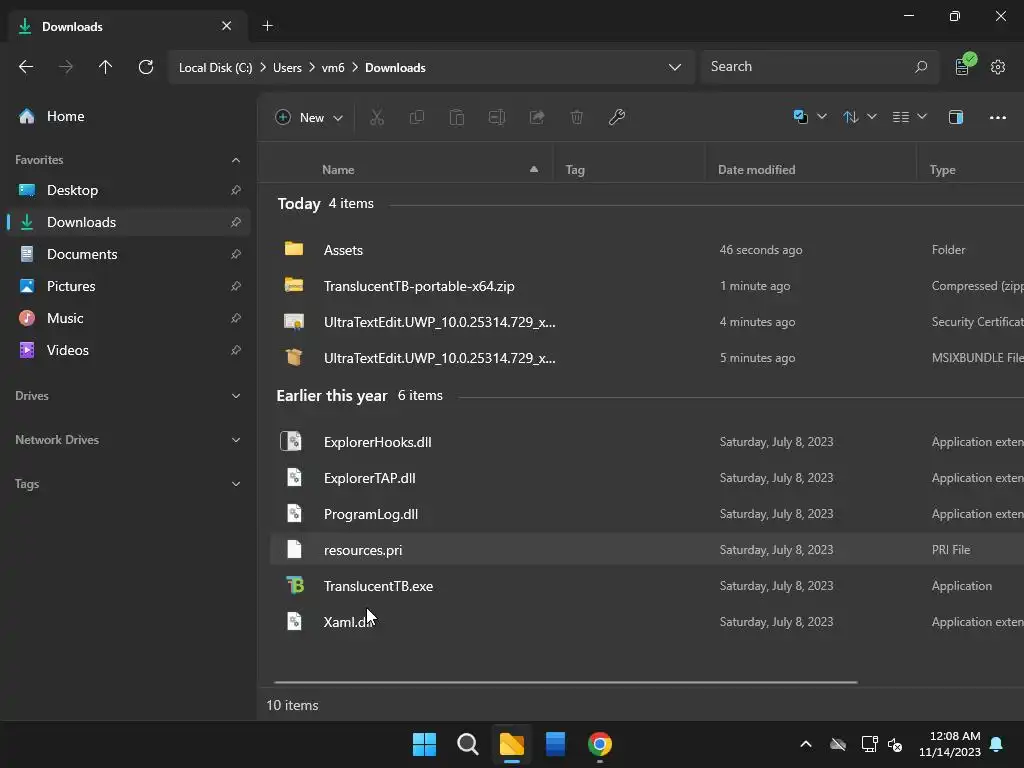
Task: Open the three-dot more options menu
Action: click(997, 118)
